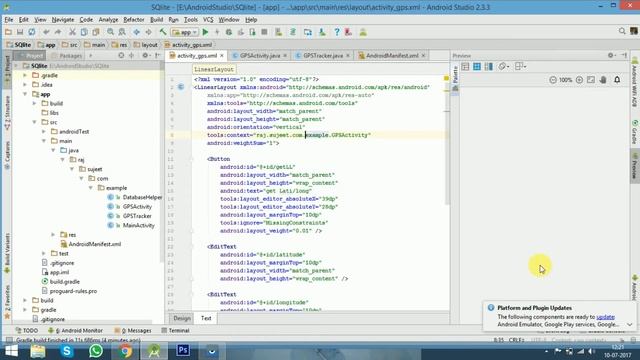This screenshot has width=640, height=360.
Task: Click the Redo arrow icon
Action: pos(58,32)
